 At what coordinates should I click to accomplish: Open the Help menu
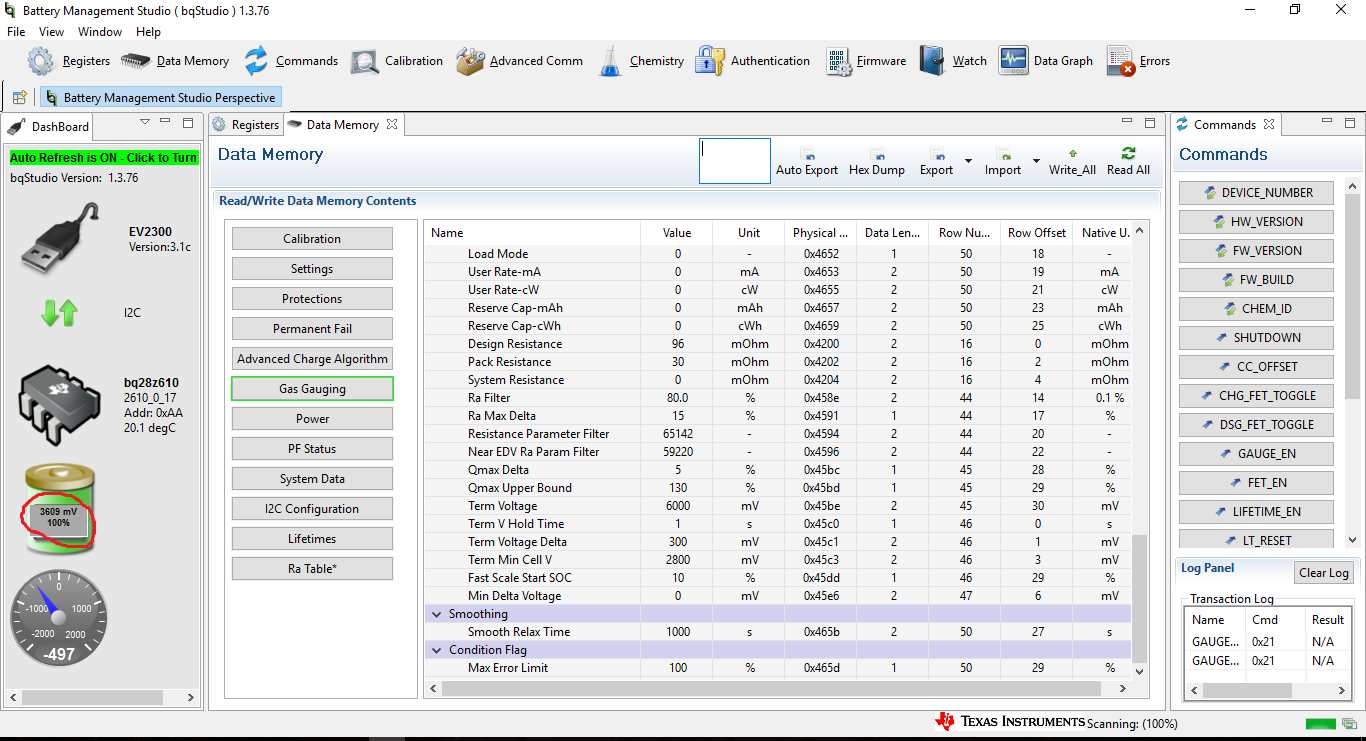click(x=148, y=32)
